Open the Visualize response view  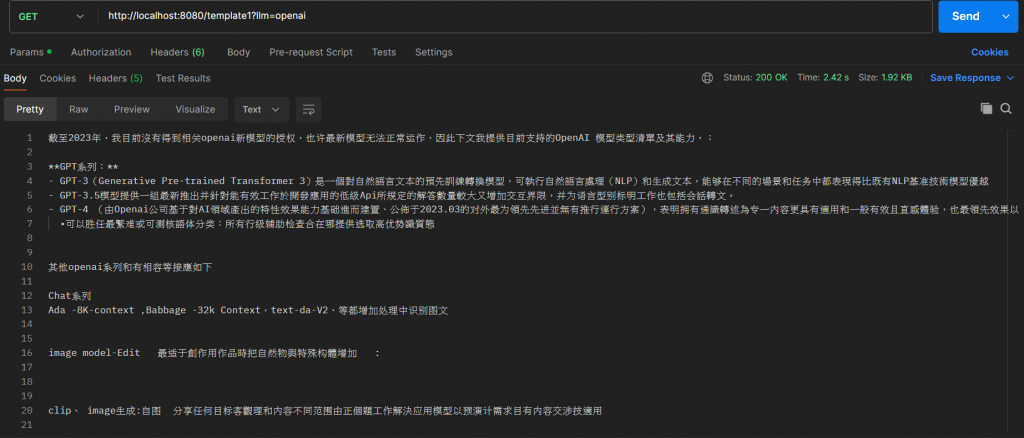(195, 109)
